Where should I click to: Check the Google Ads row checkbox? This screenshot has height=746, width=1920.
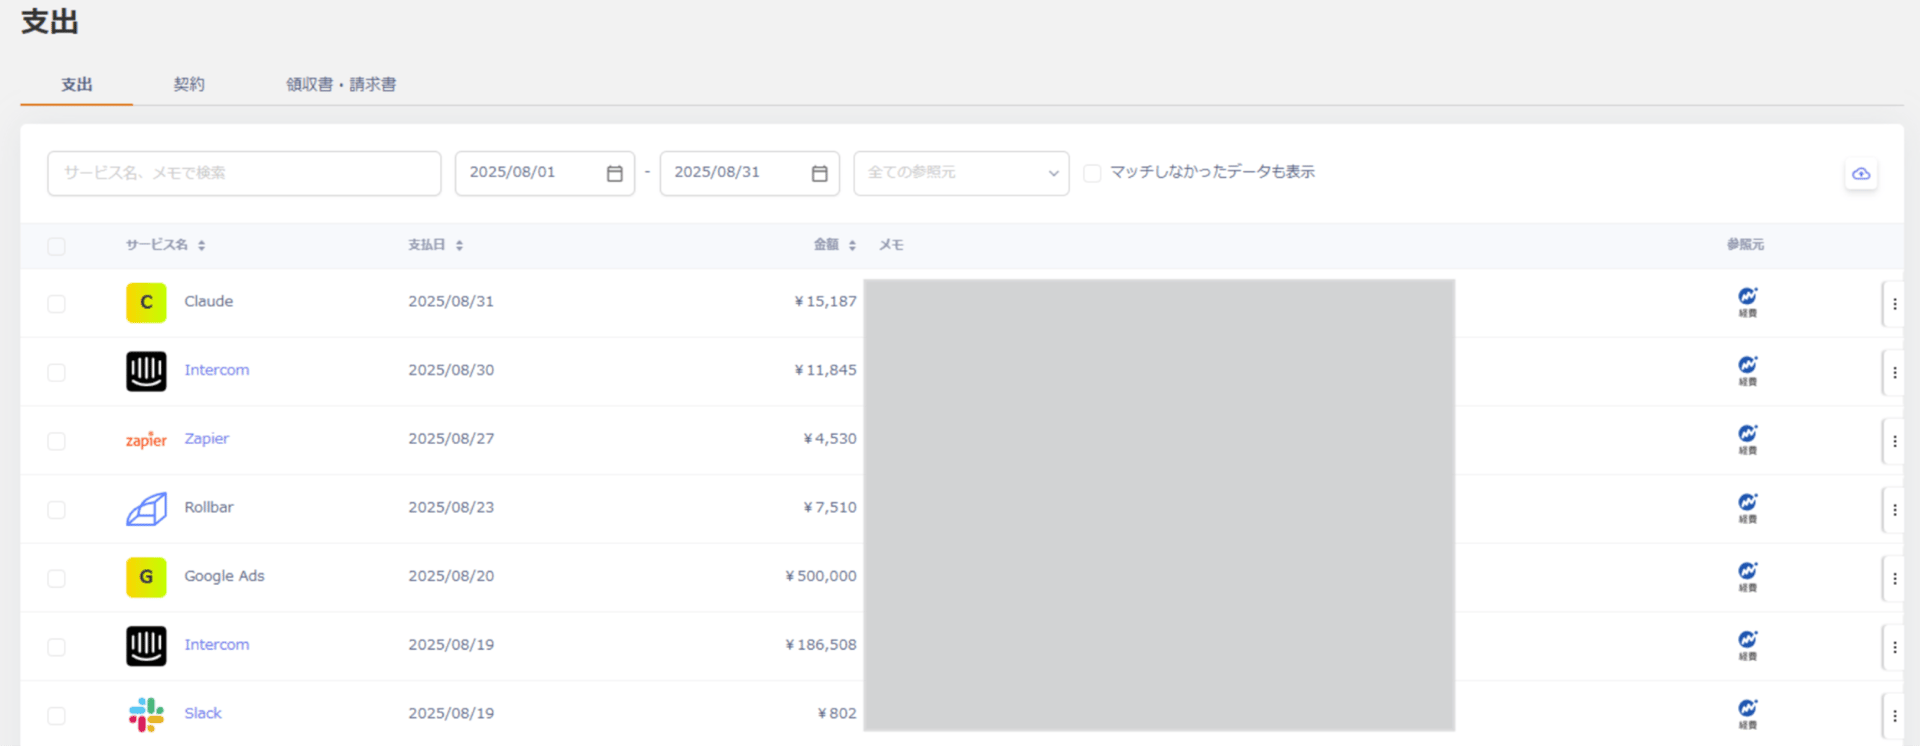pyautogui.click(x=56, y=578)
